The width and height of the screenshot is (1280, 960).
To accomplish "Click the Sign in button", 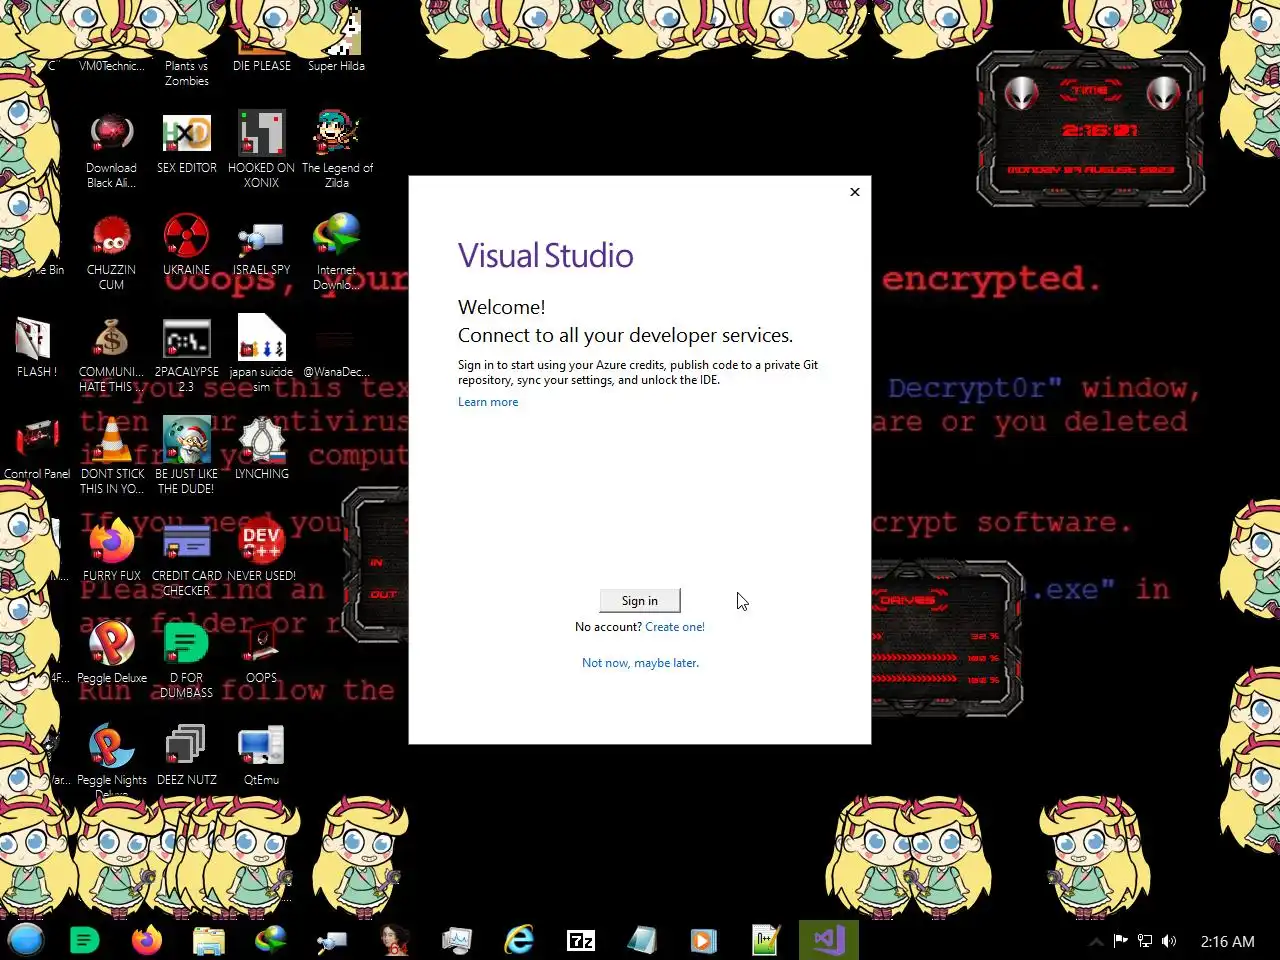I will click(640, 600).
